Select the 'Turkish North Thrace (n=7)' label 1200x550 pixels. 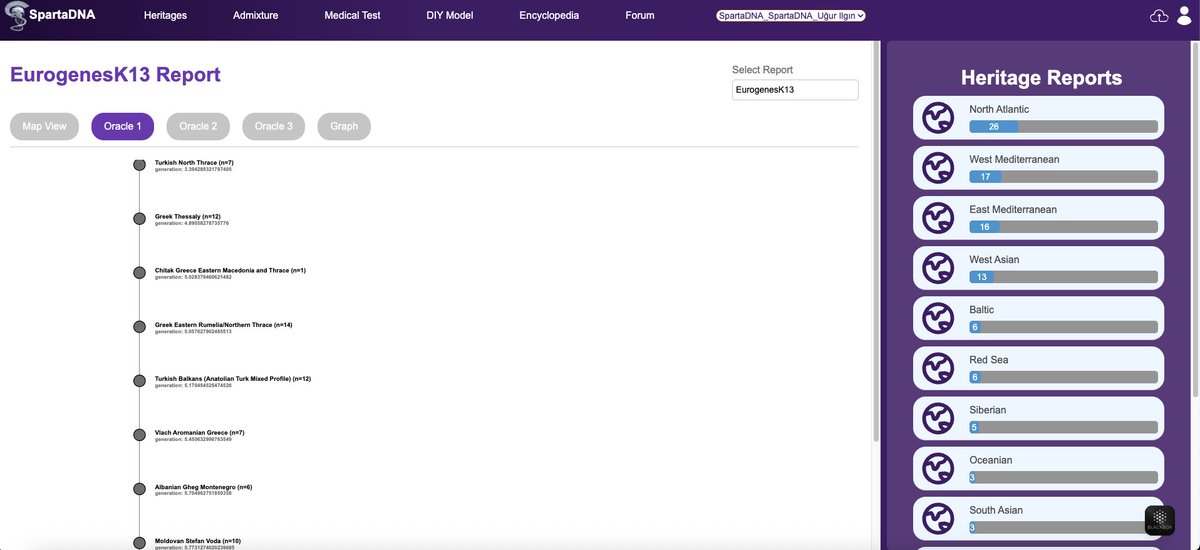[194, 162]
